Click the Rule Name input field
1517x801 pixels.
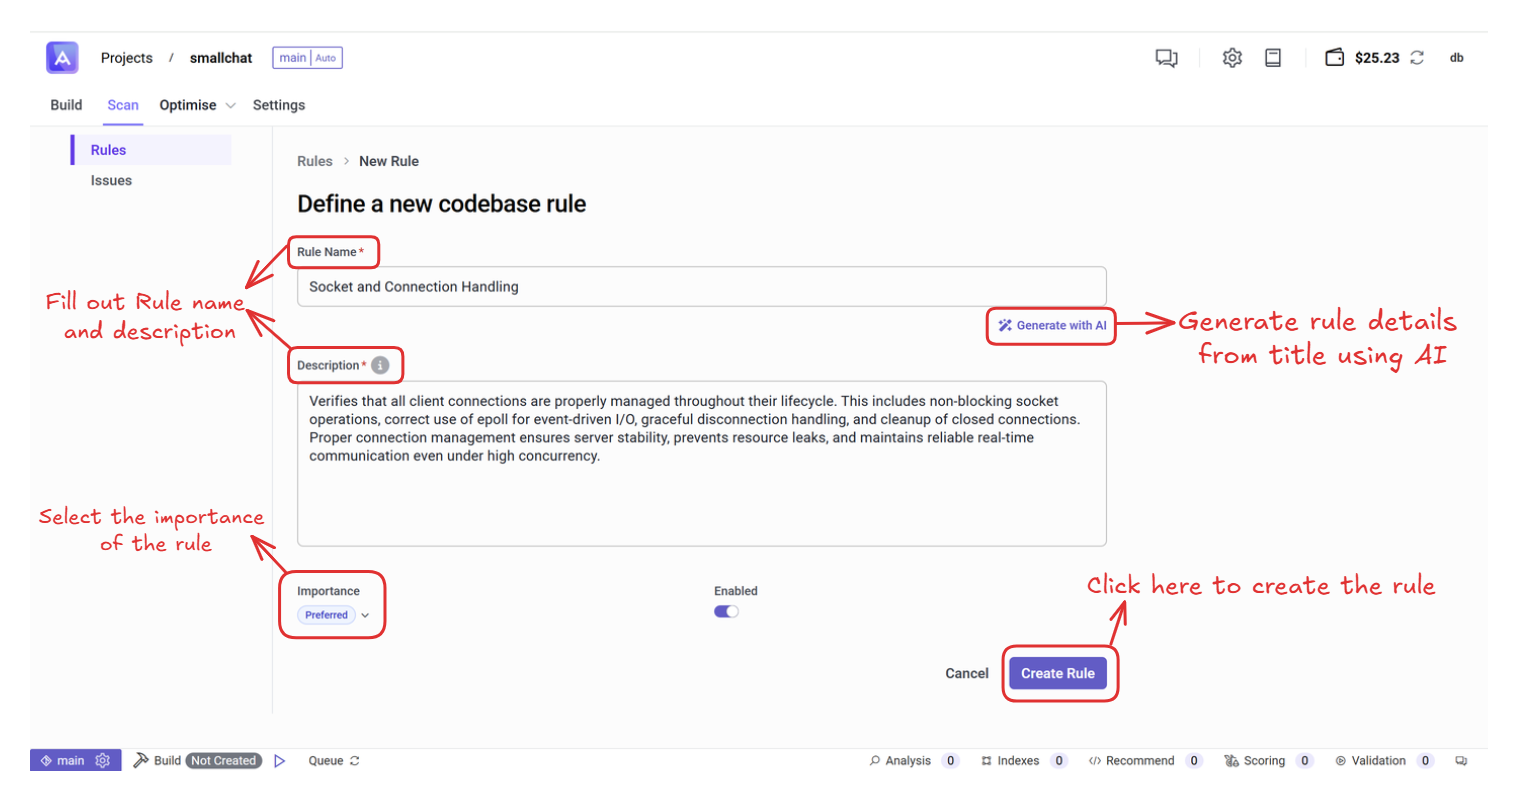coord(701,287)
